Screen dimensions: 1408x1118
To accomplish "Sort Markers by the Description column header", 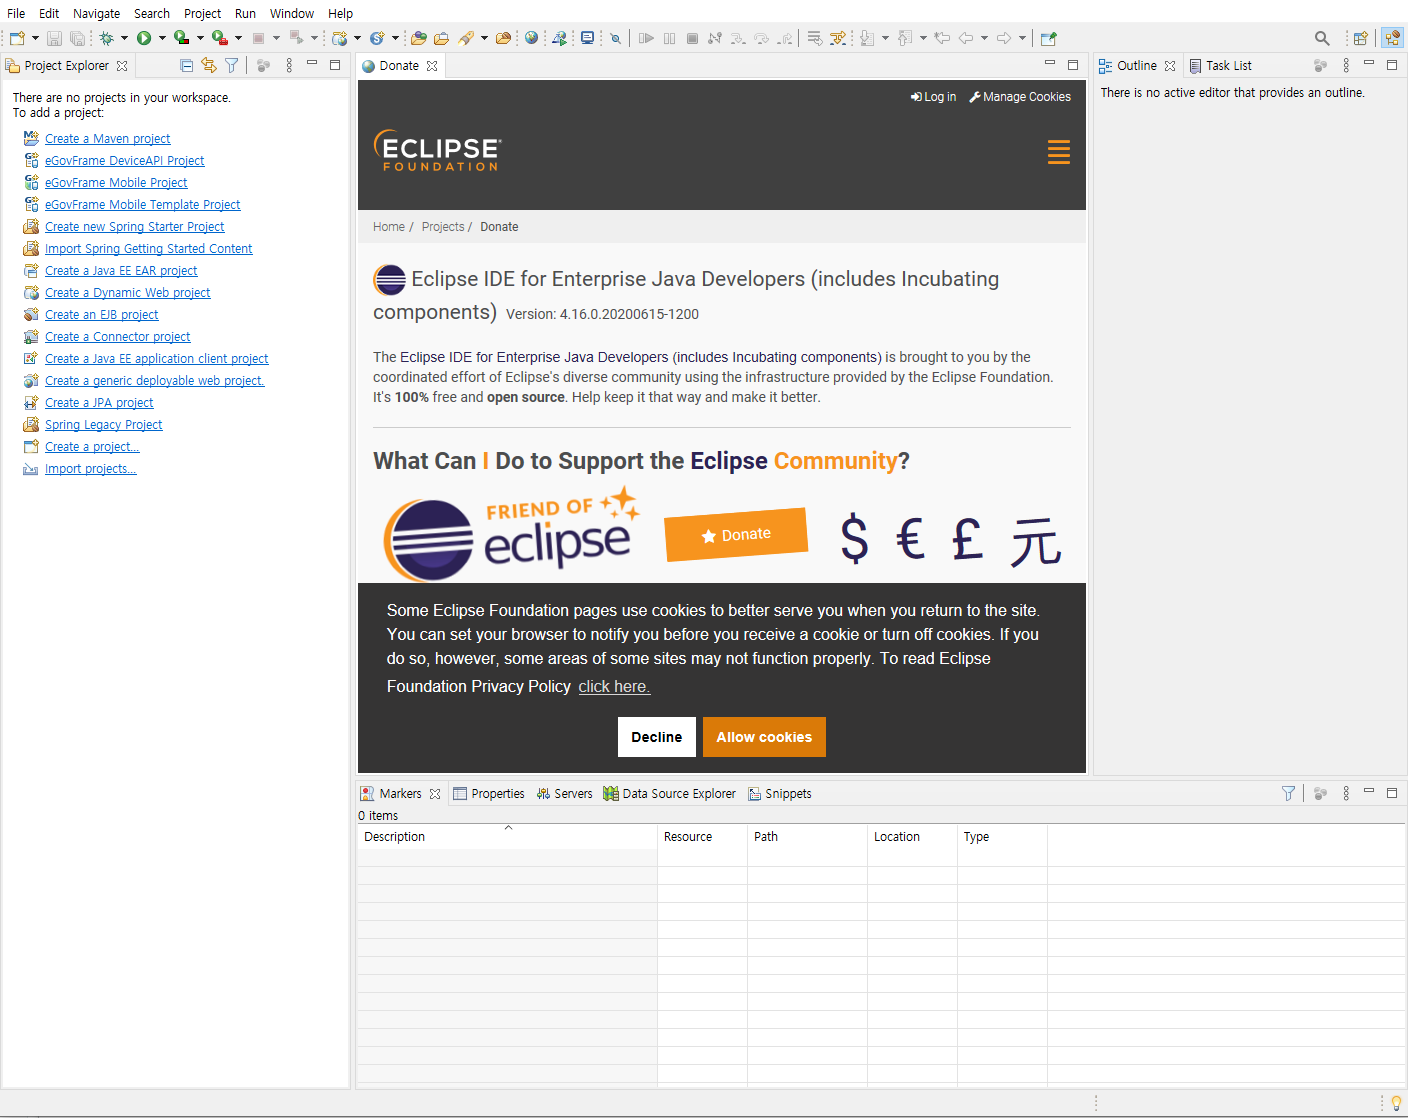I will 507,836.
